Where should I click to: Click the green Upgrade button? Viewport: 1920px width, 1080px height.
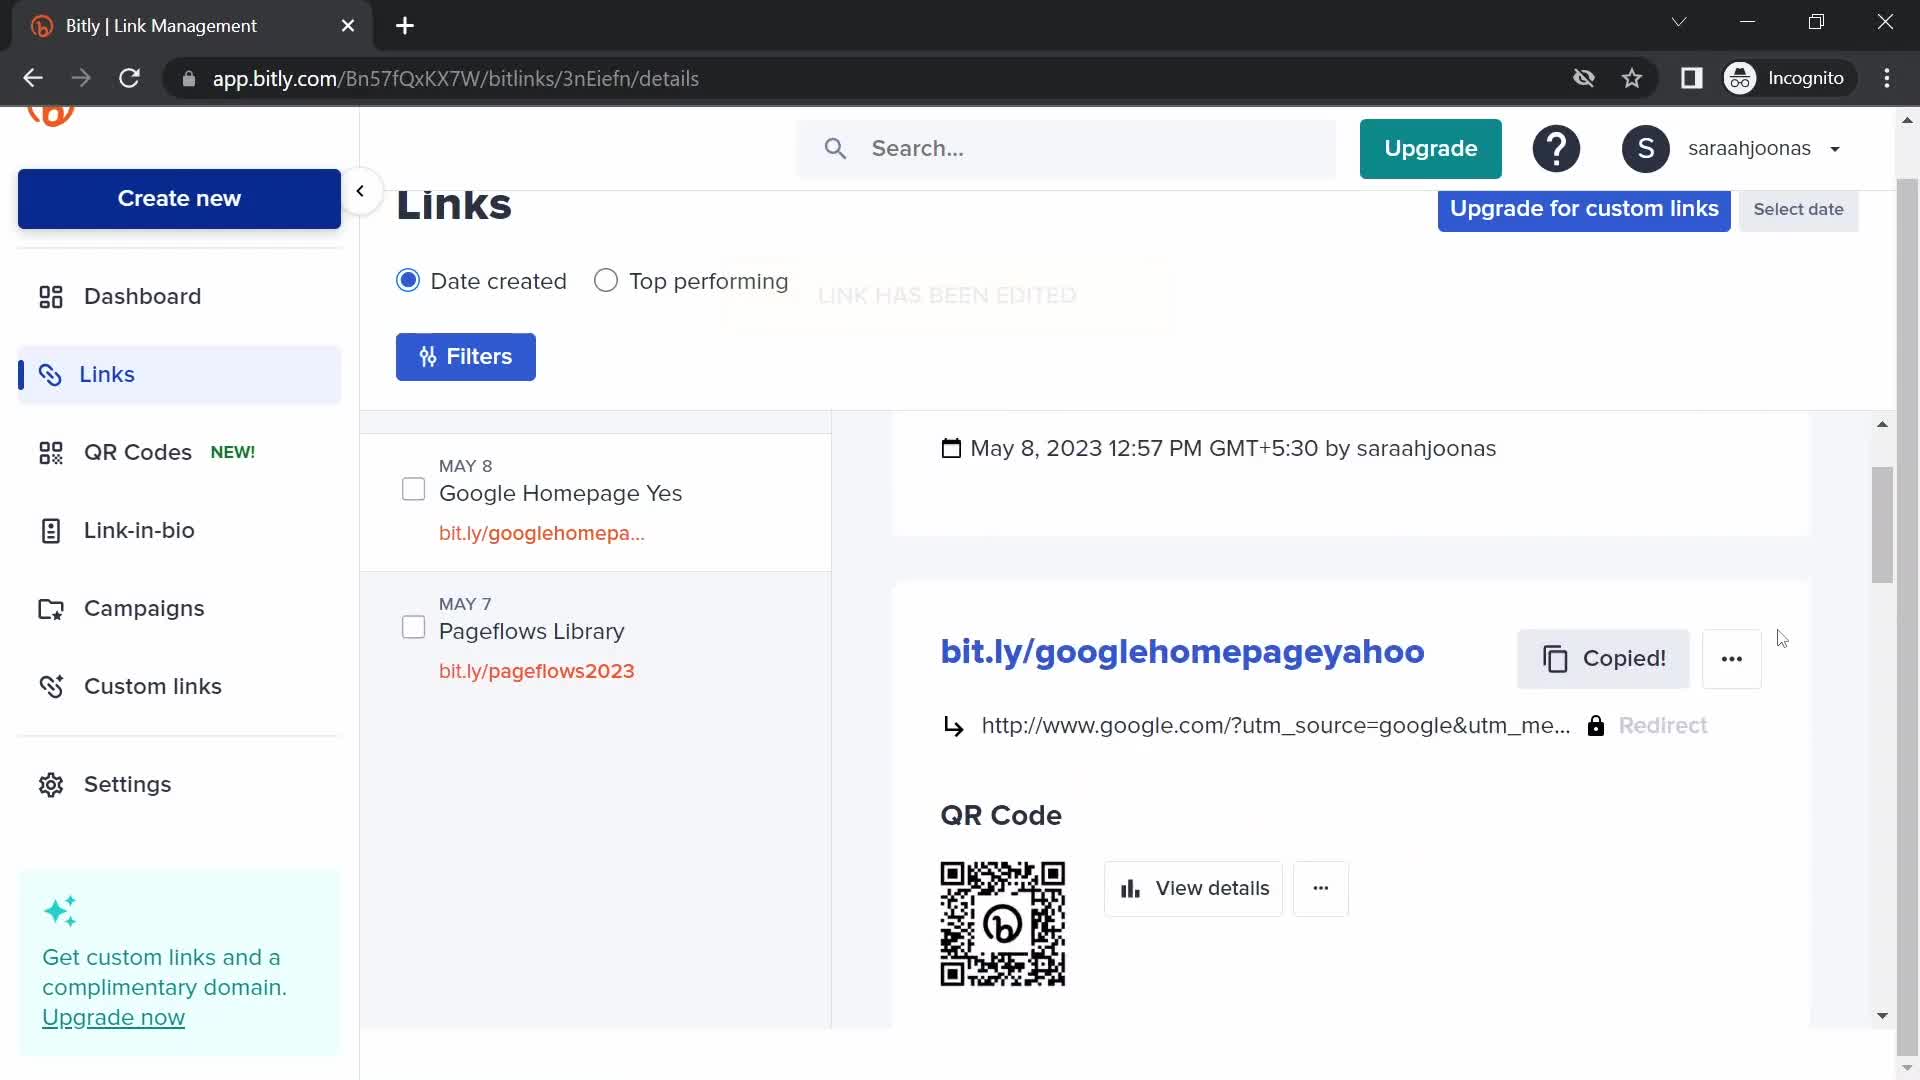click(x=1430, y=149)
